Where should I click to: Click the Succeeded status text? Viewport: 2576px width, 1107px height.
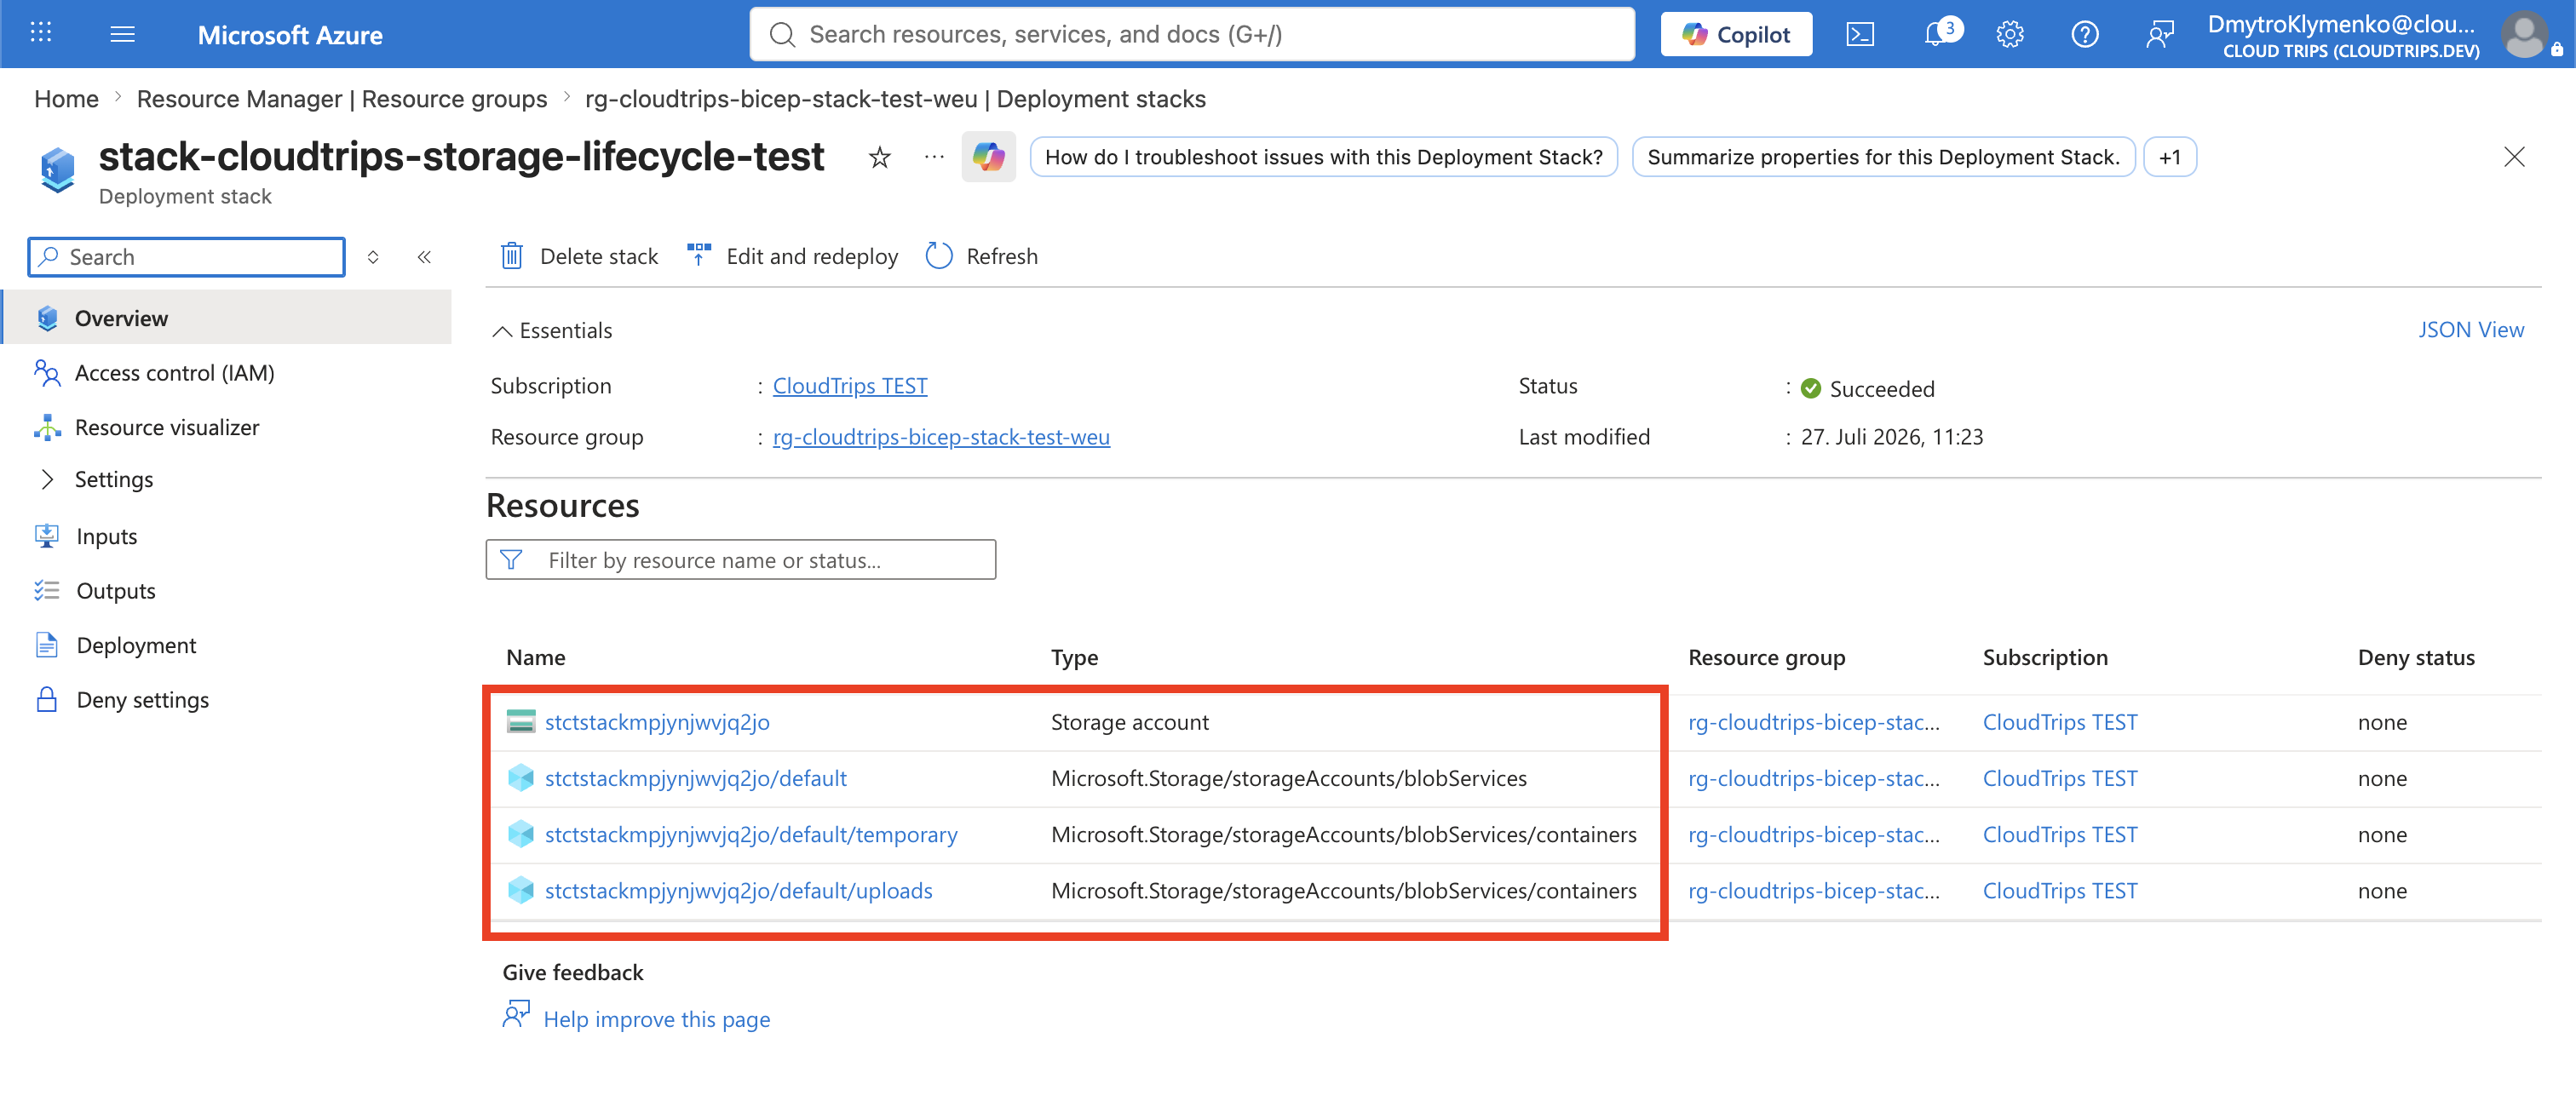point(1882,388)
